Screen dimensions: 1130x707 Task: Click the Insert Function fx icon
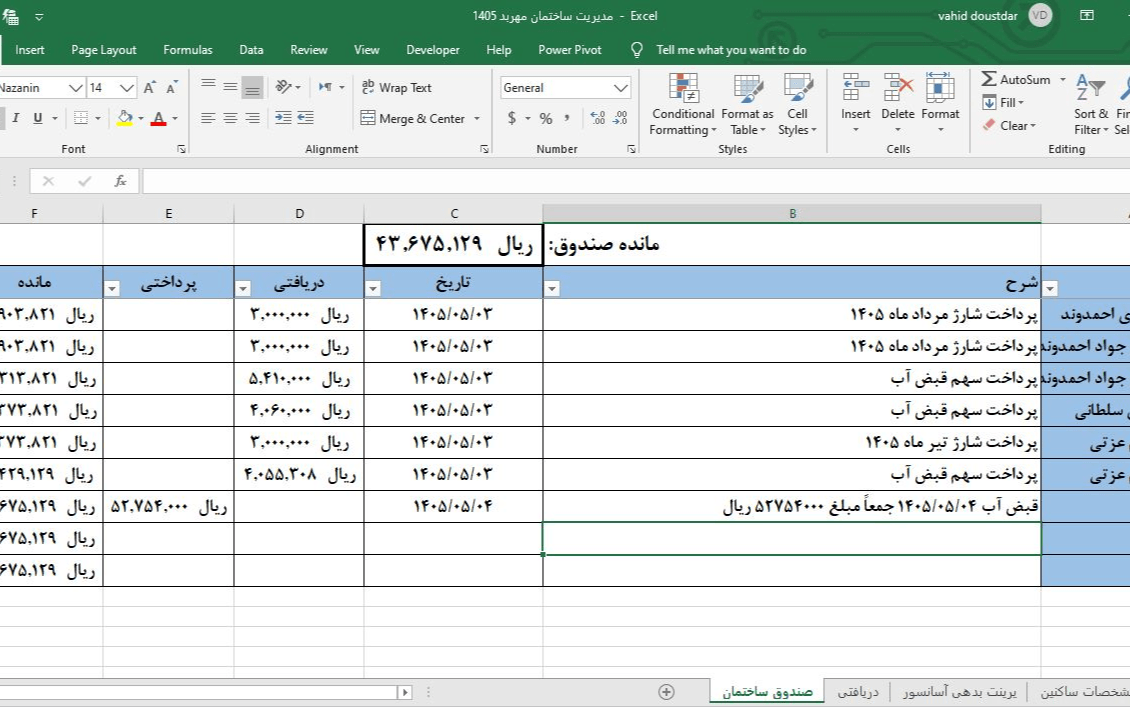tap(120, 181)
